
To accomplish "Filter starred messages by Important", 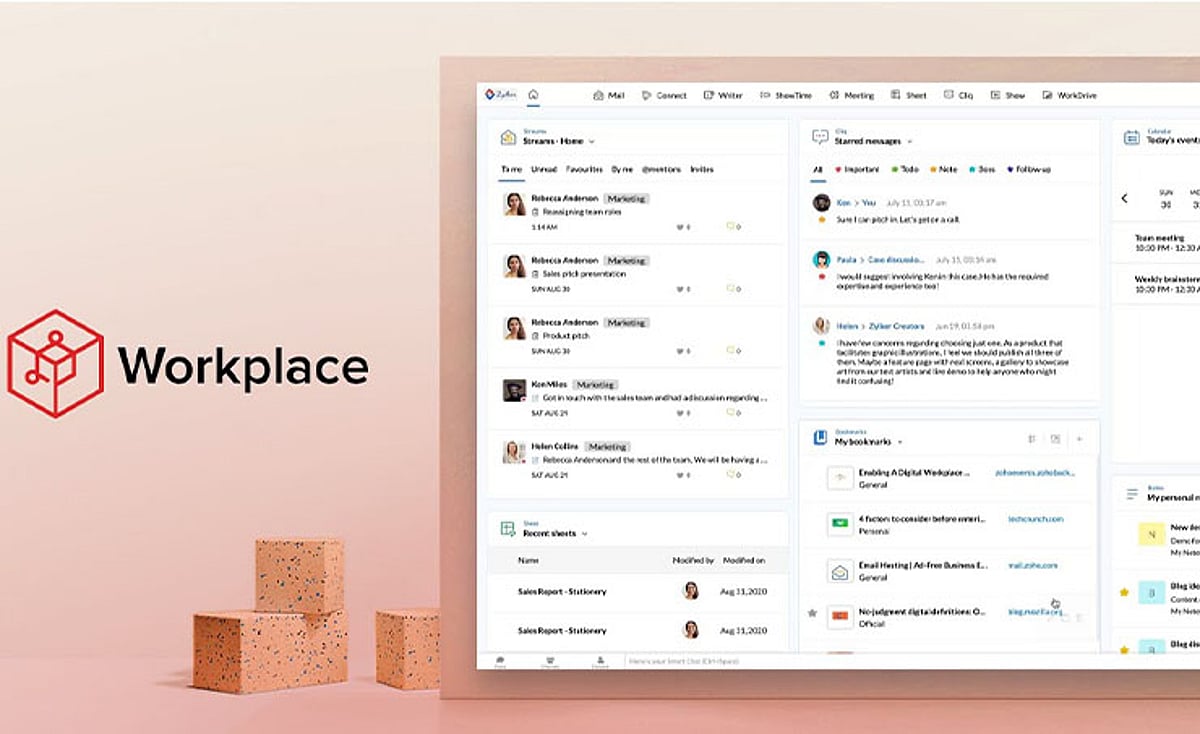I will (x=859, y=170).
